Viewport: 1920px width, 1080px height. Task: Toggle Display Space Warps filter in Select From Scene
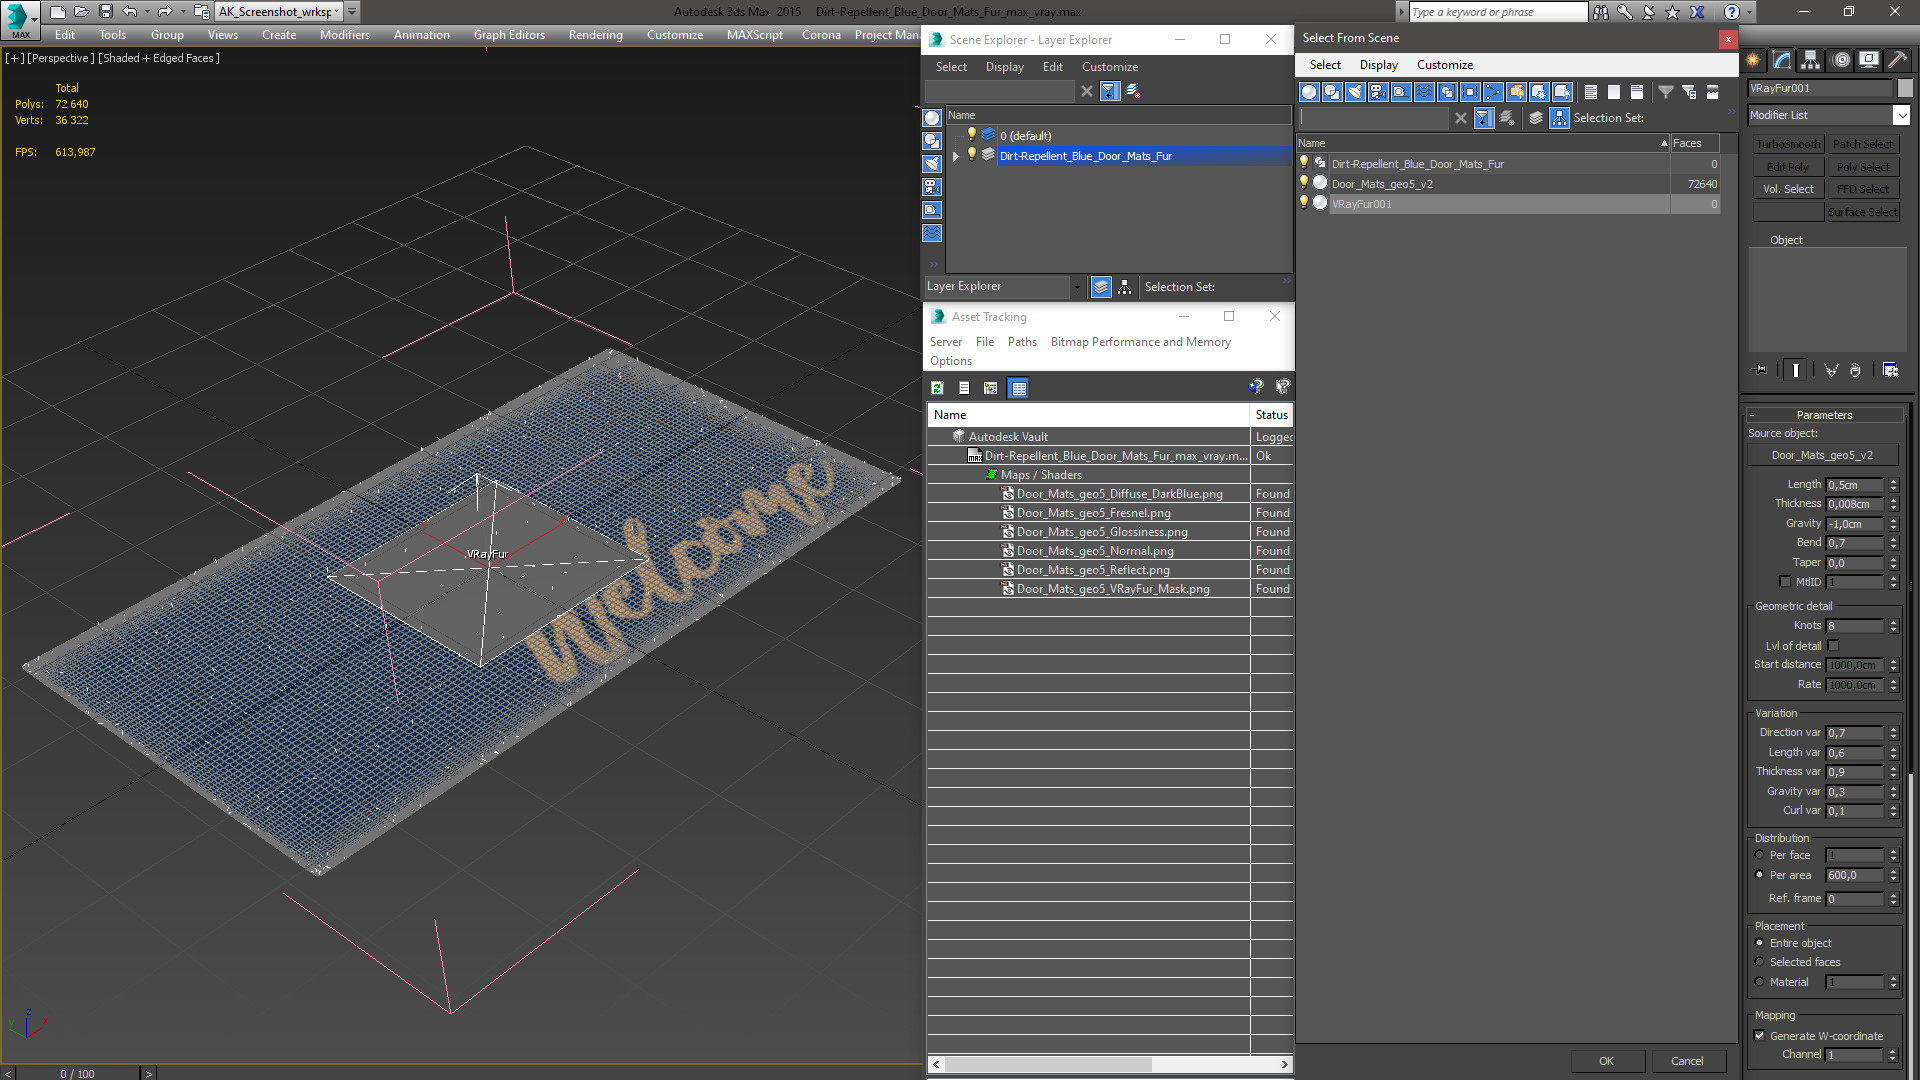(1424, 92)
